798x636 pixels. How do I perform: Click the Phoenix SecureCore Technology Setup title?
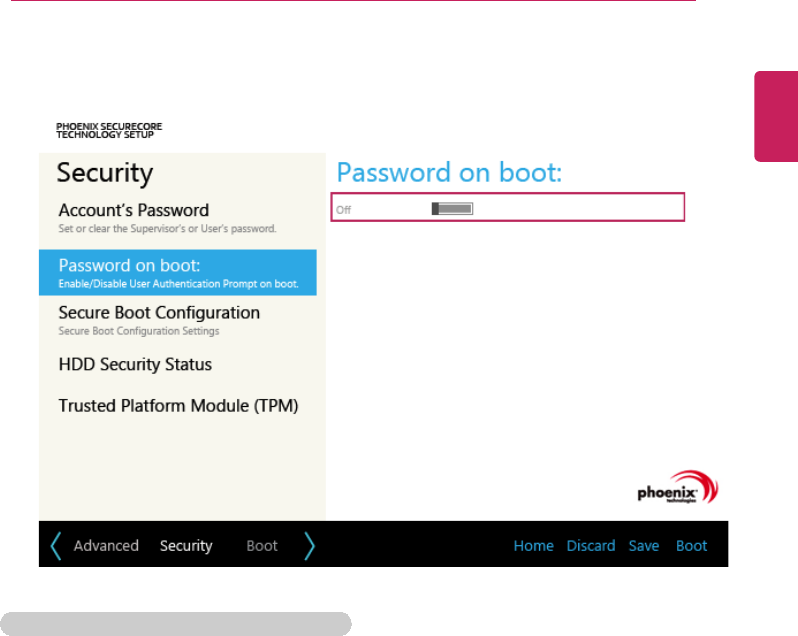click(109, 130)
